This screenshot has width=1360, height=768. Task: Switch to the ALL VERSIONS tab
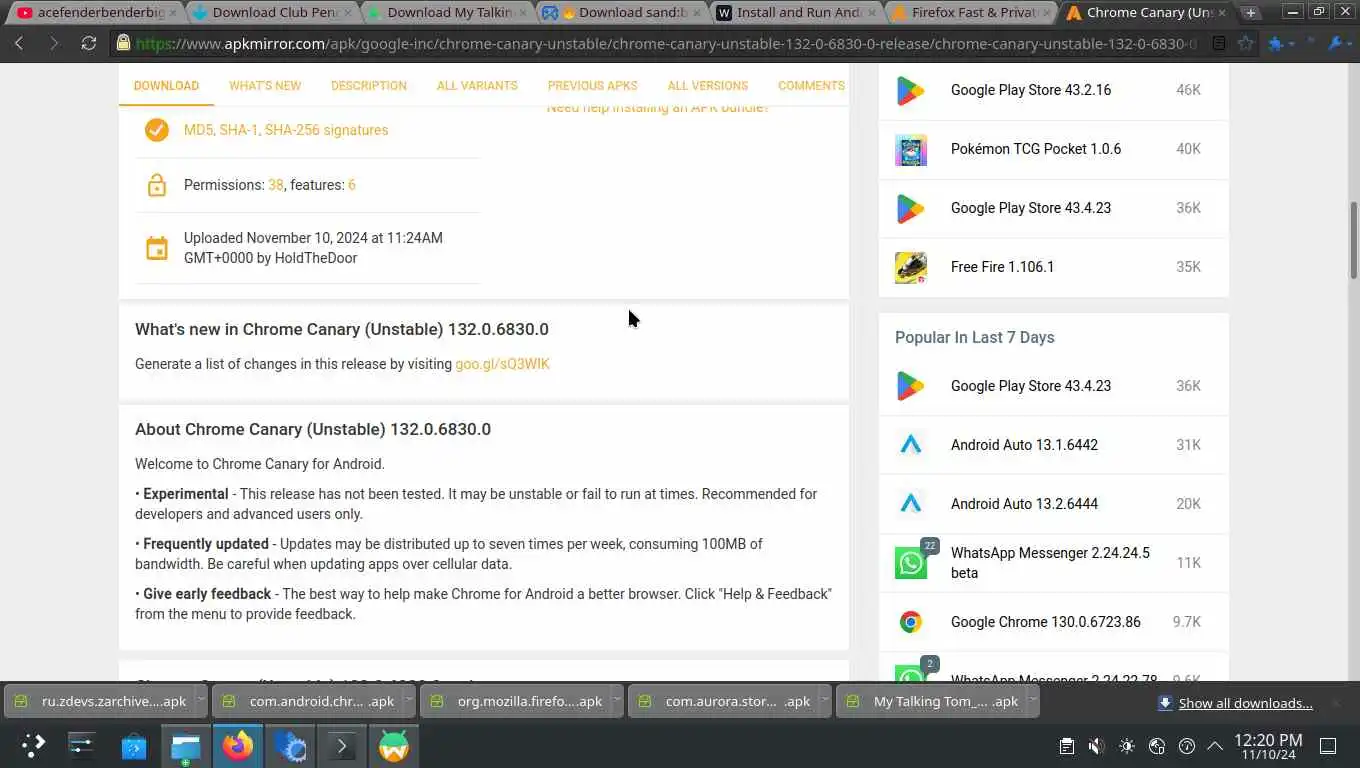click(708, 86)
